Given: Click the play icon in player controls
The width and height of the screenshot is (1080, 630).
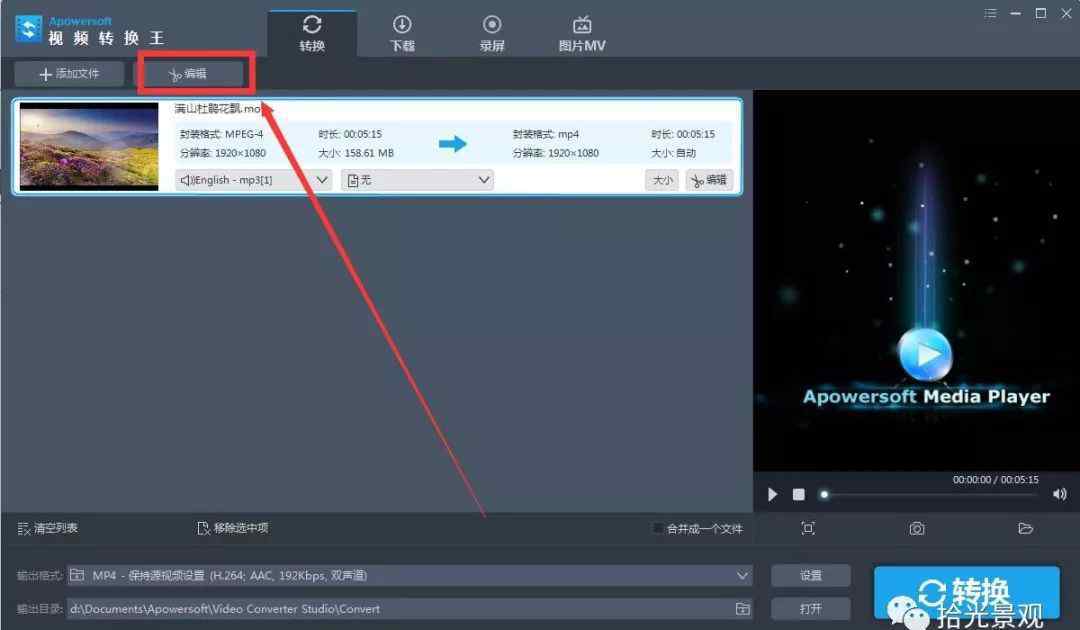Looking at the screenshot, I should coord(772,494).
